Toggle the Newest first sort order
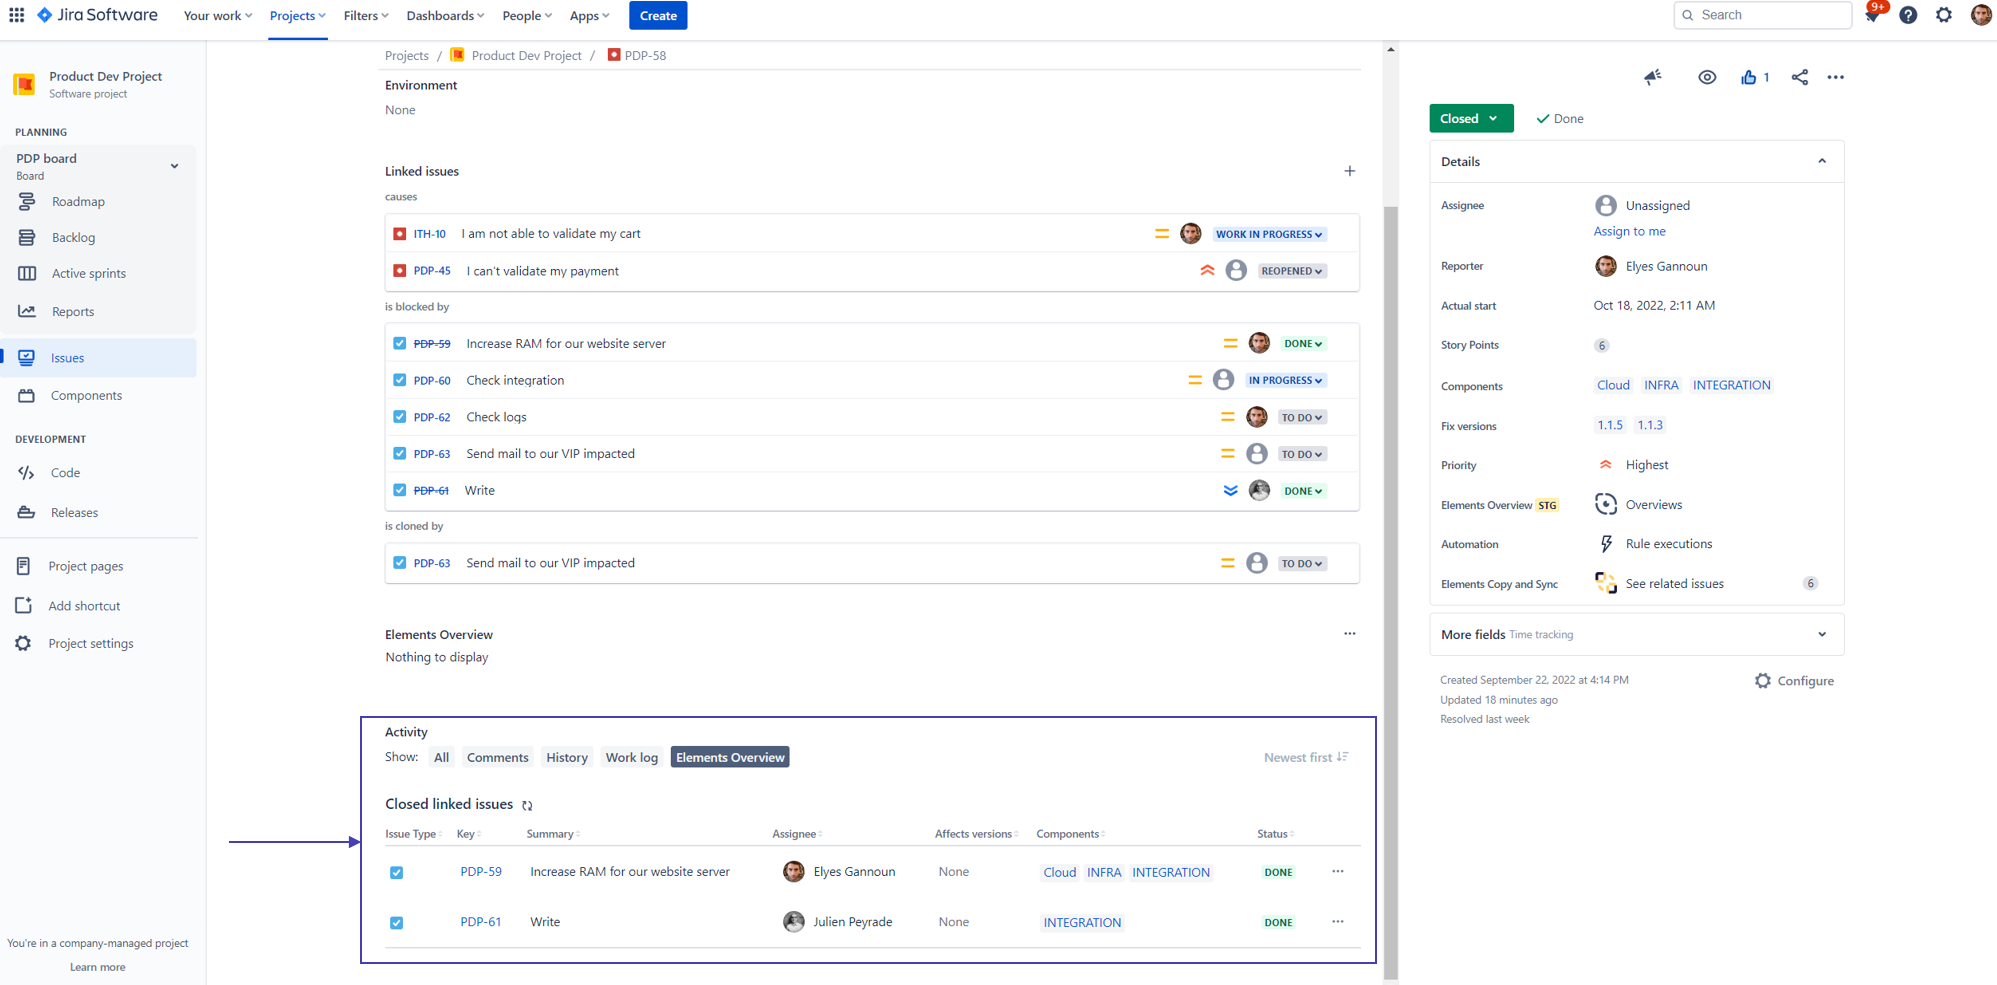This screenshot has height=985, width=1997. [1305, 757]
